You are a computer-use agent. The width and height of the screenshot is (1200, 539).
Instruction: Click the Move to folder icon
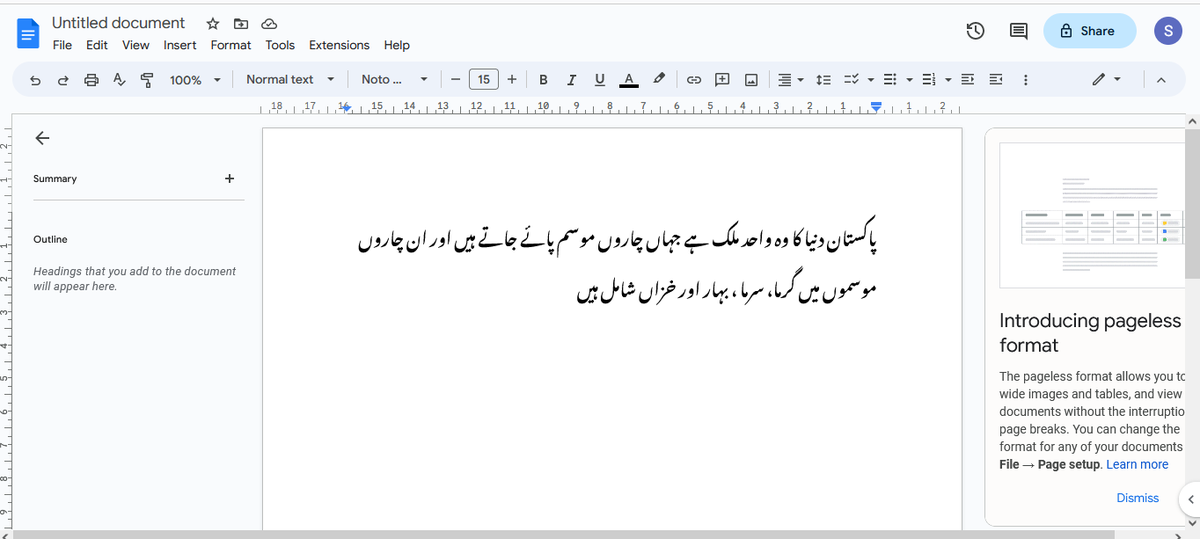241,23
